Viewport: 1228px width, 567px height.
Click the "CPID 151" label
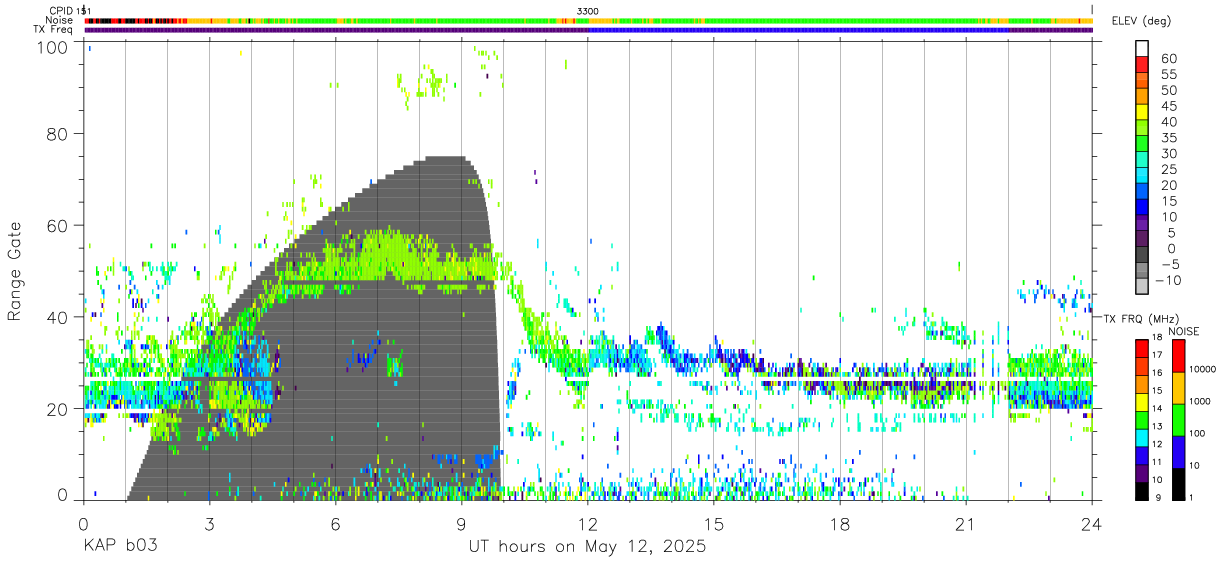(69, 11)
